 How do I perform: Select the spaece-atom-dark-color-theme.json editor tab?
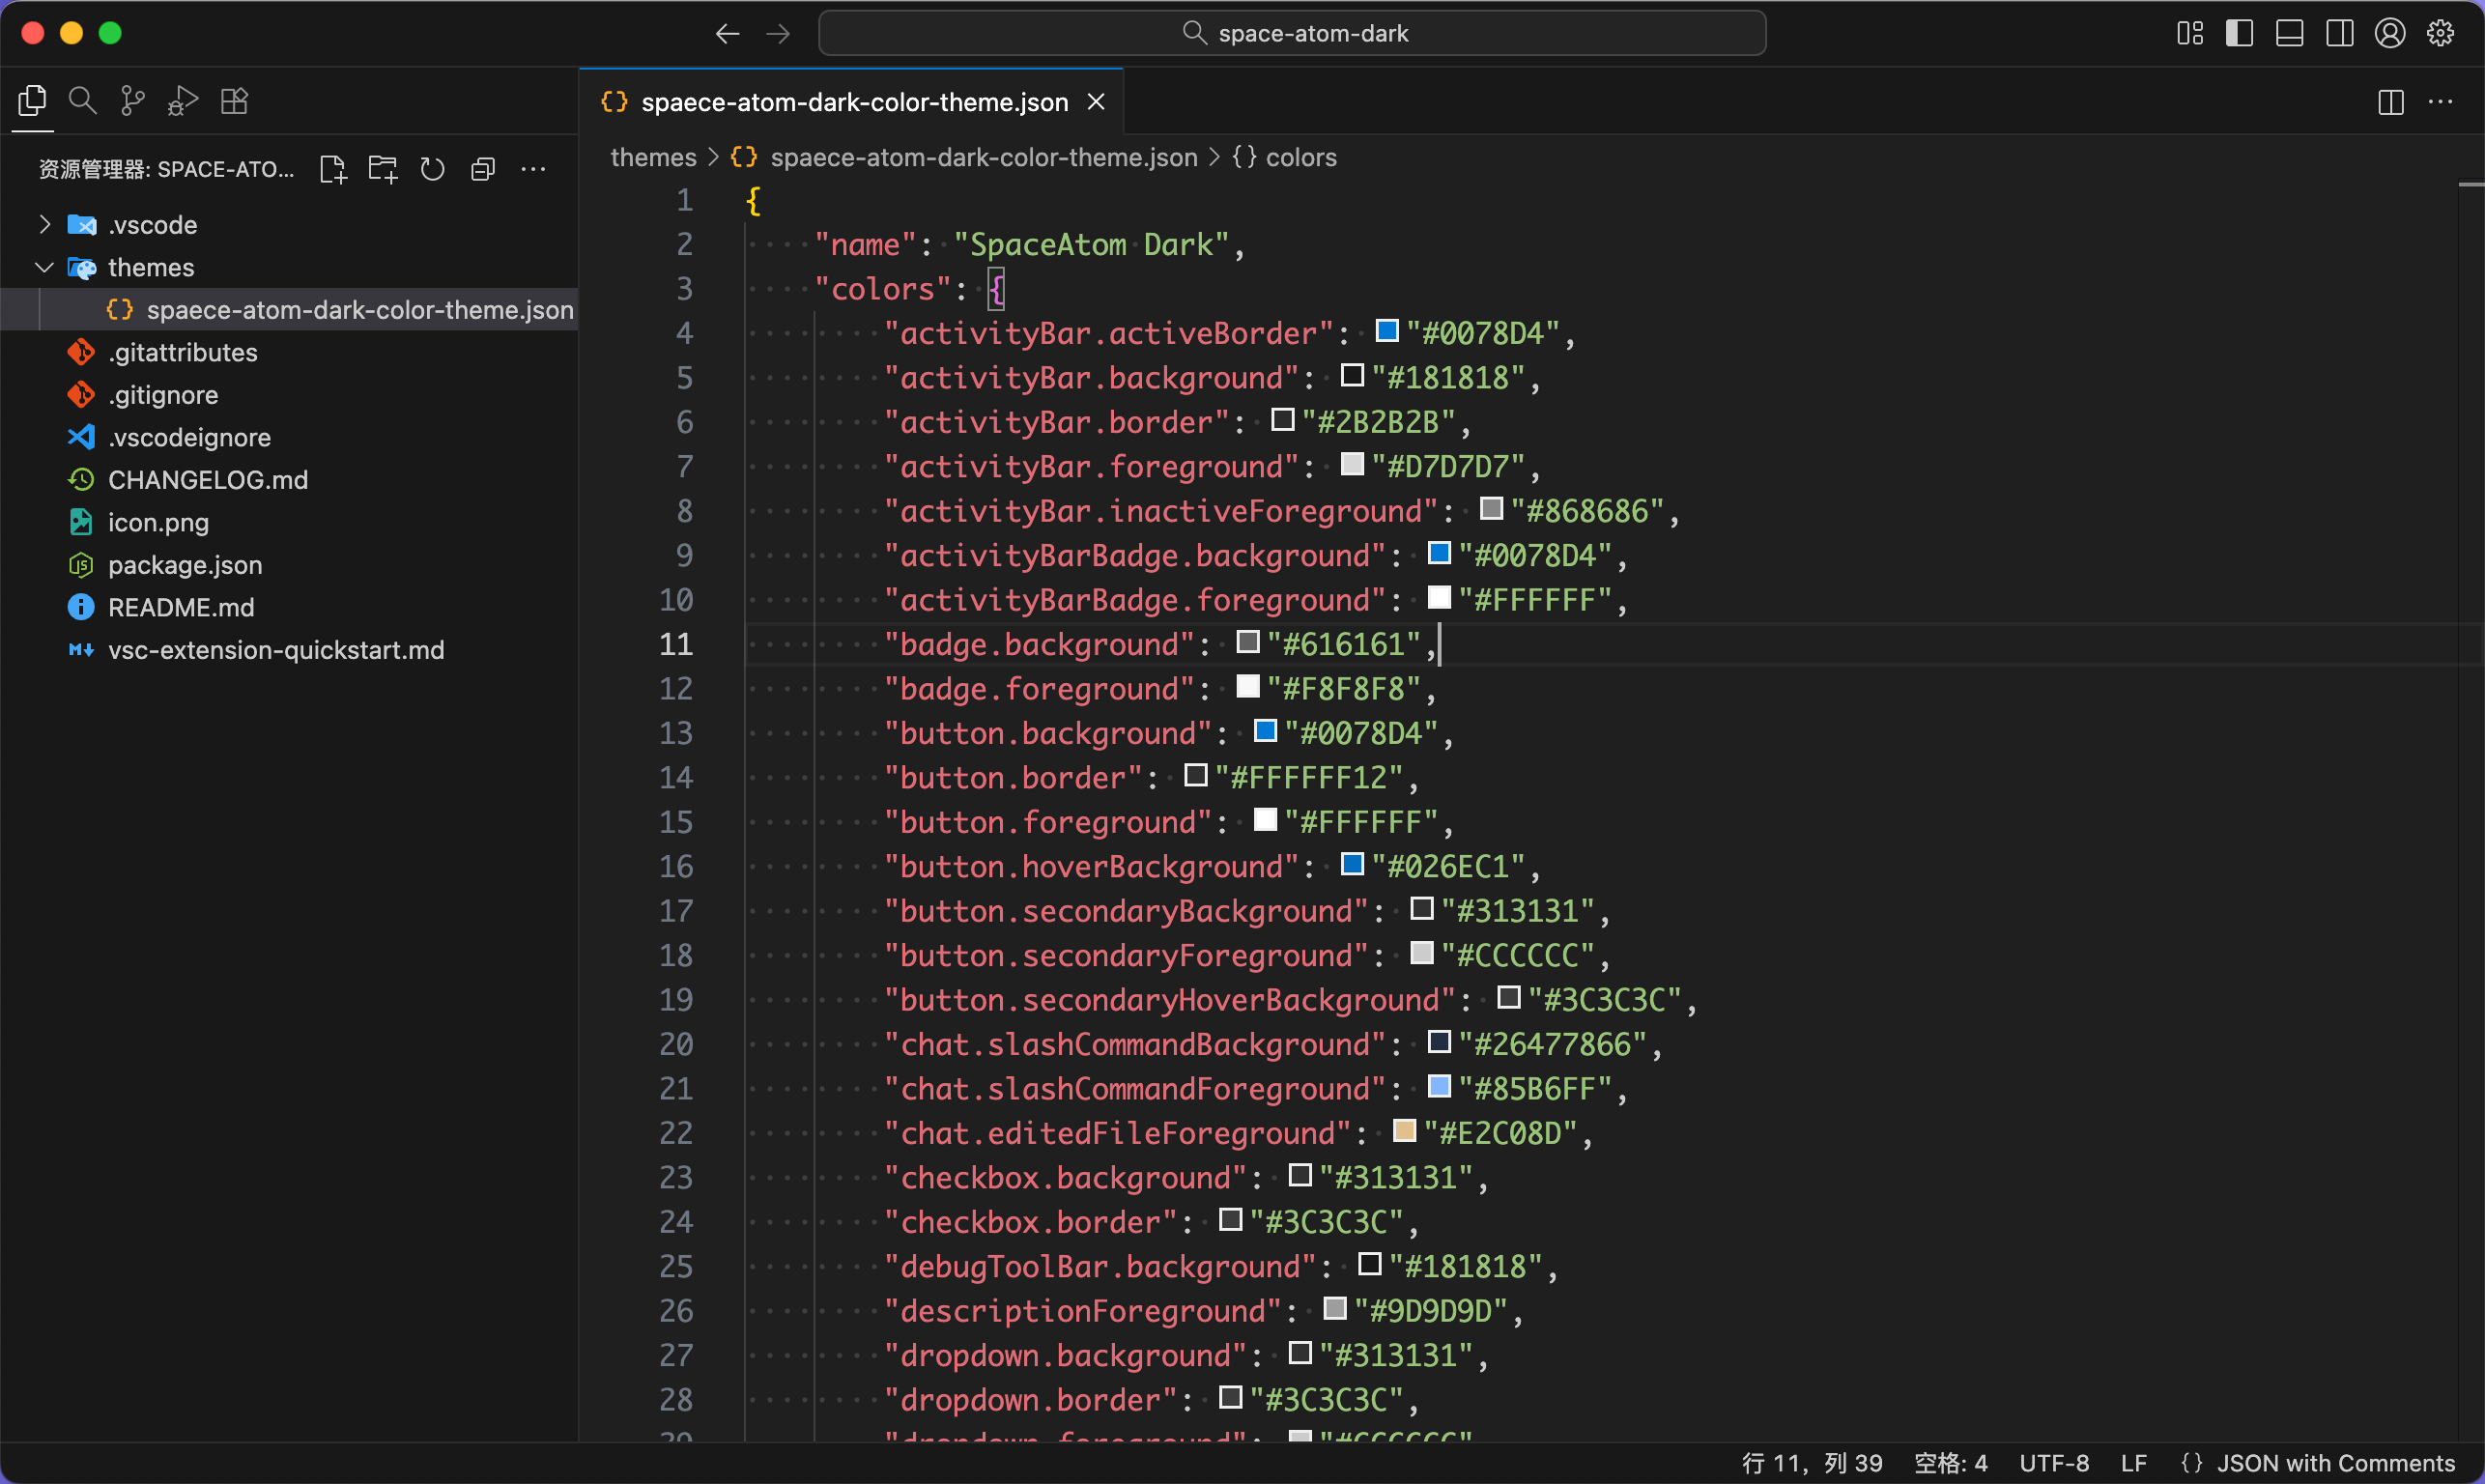[x=853, y=102]
